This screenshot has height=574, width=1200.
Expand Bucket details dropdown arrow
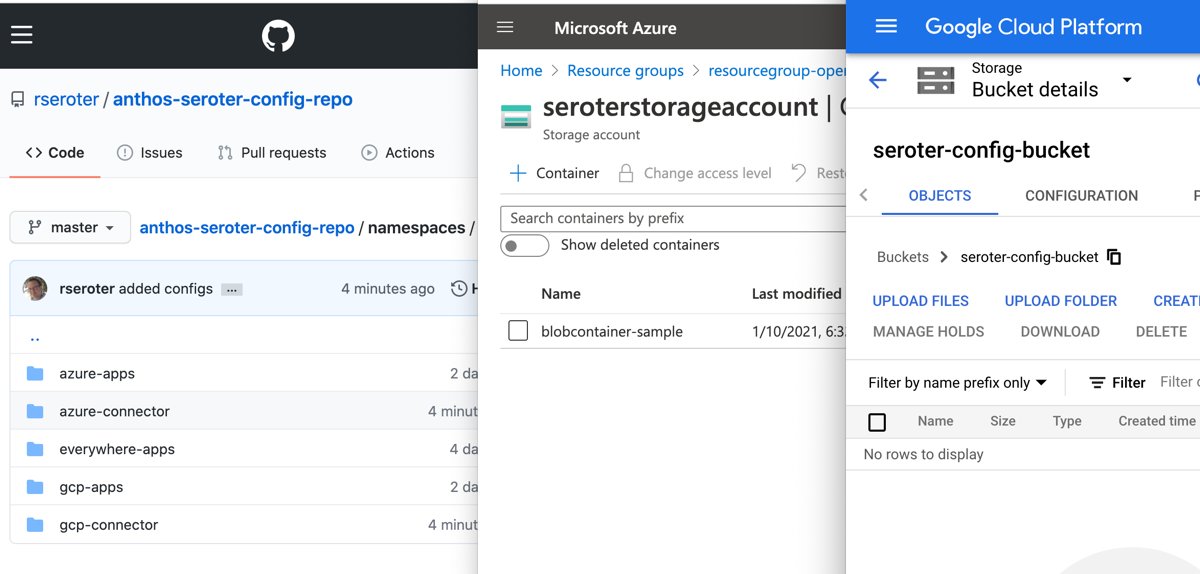[1127, 80]
